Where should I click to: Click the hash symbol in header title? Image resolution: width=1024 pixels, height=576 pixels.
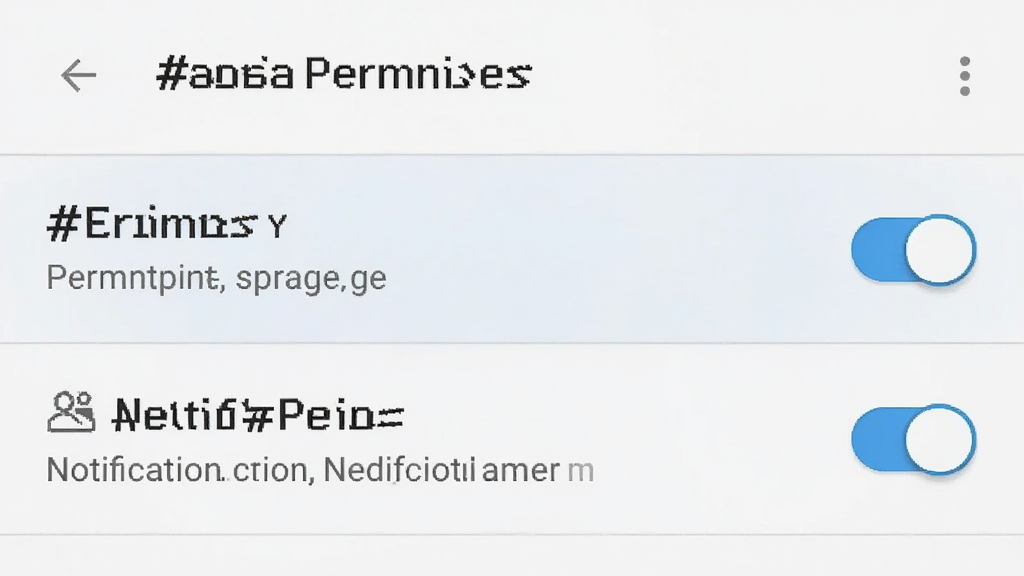pos(172,73)
